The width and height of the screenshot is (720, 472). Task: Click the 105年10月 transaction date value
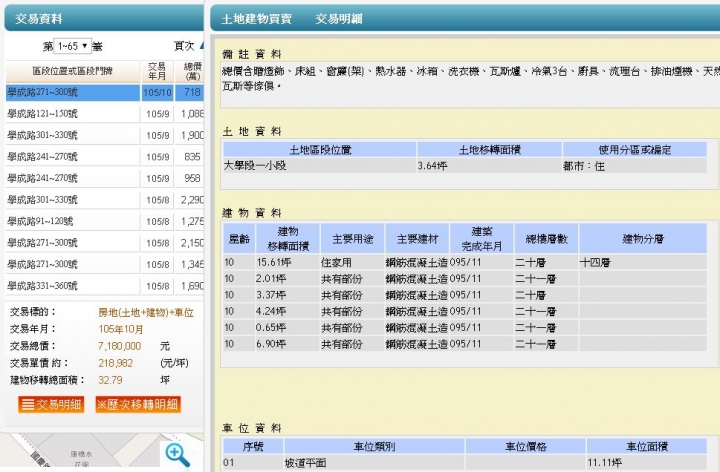coord(121,329)
